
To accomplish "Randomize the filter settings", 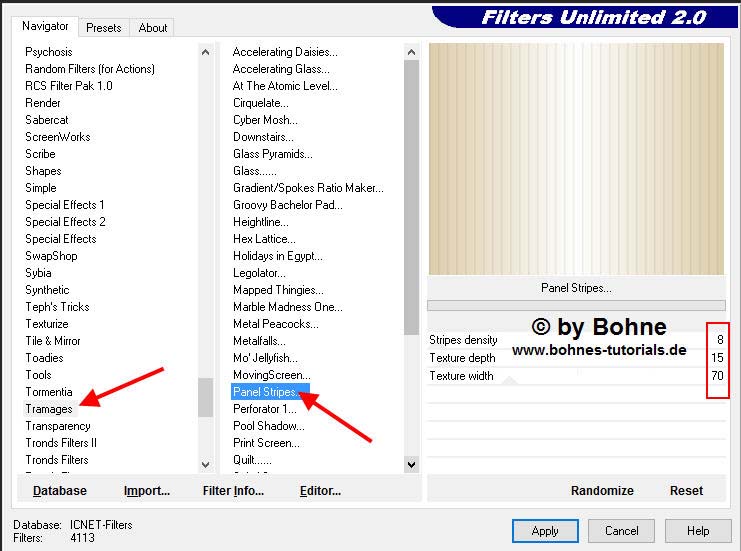I will point(602,491).
